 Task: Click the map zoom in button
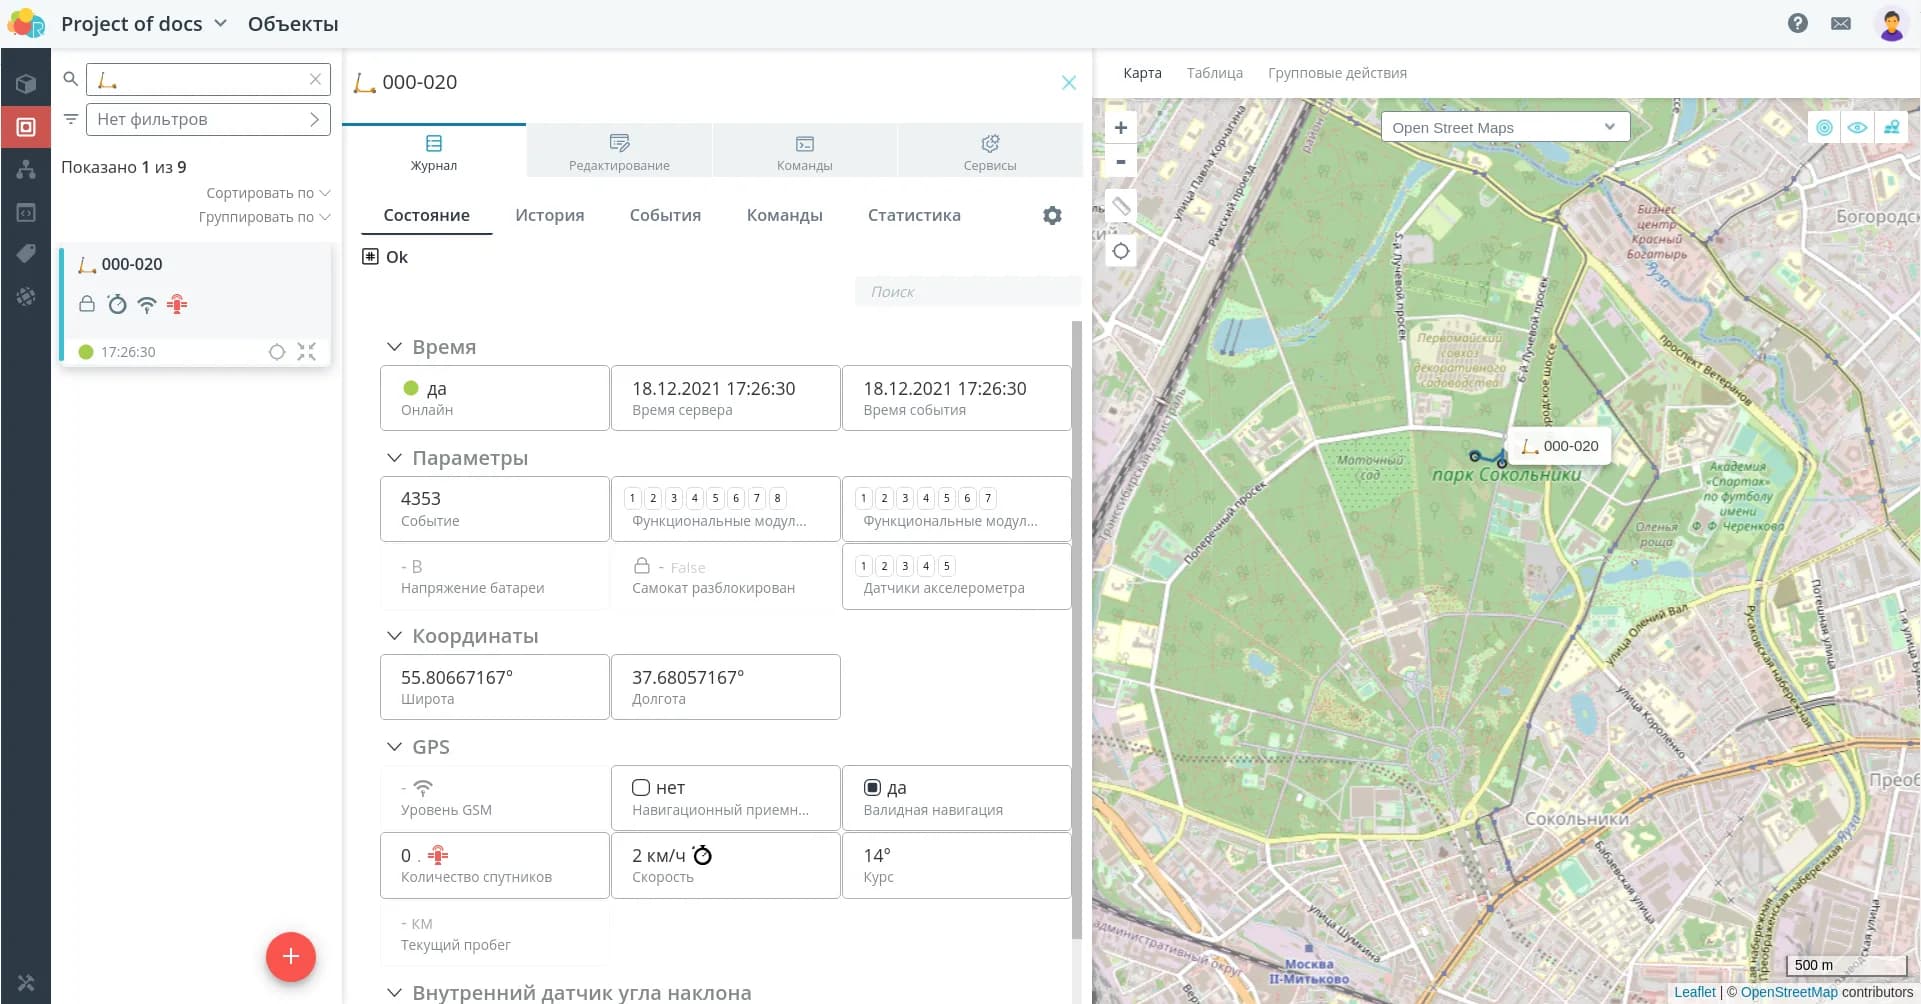click(1120, 128)
